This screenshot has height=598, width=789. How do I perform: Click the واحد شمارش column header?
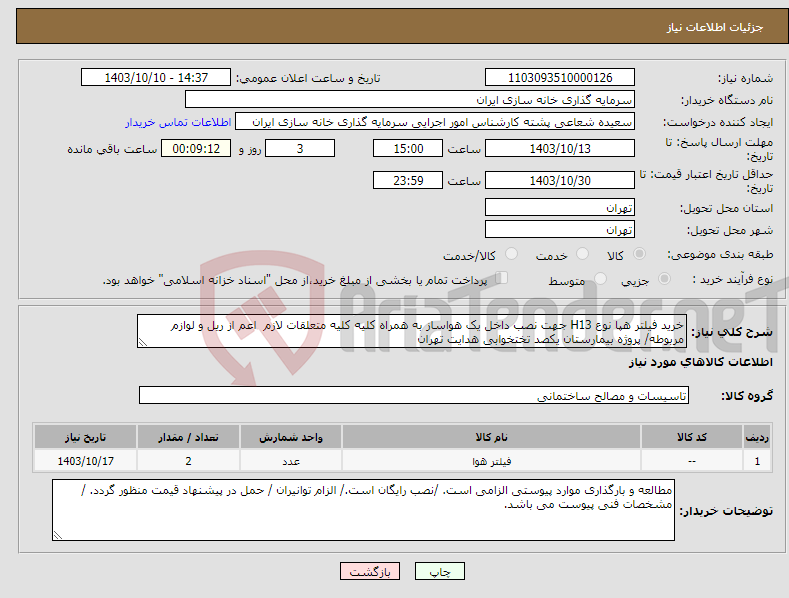pyautogui.click(x=291, y=437)
